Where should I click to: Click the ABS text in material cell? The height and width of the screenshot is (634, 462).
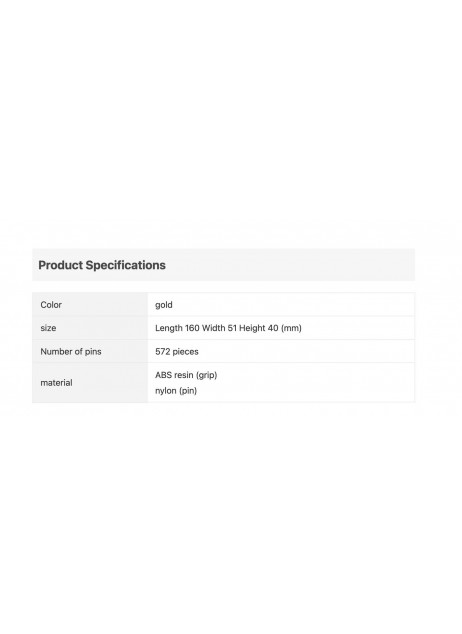coord(164,375)
